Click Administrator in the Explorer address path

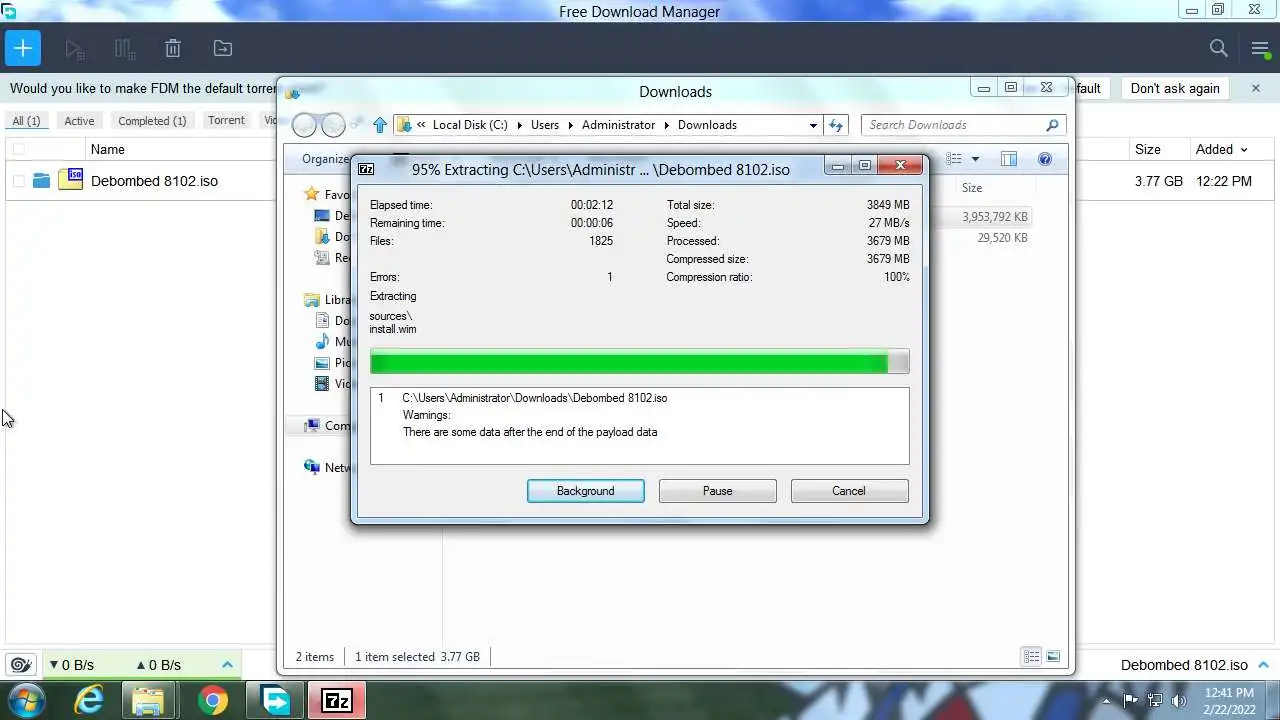pyautogui.click(x=618, y=125)
